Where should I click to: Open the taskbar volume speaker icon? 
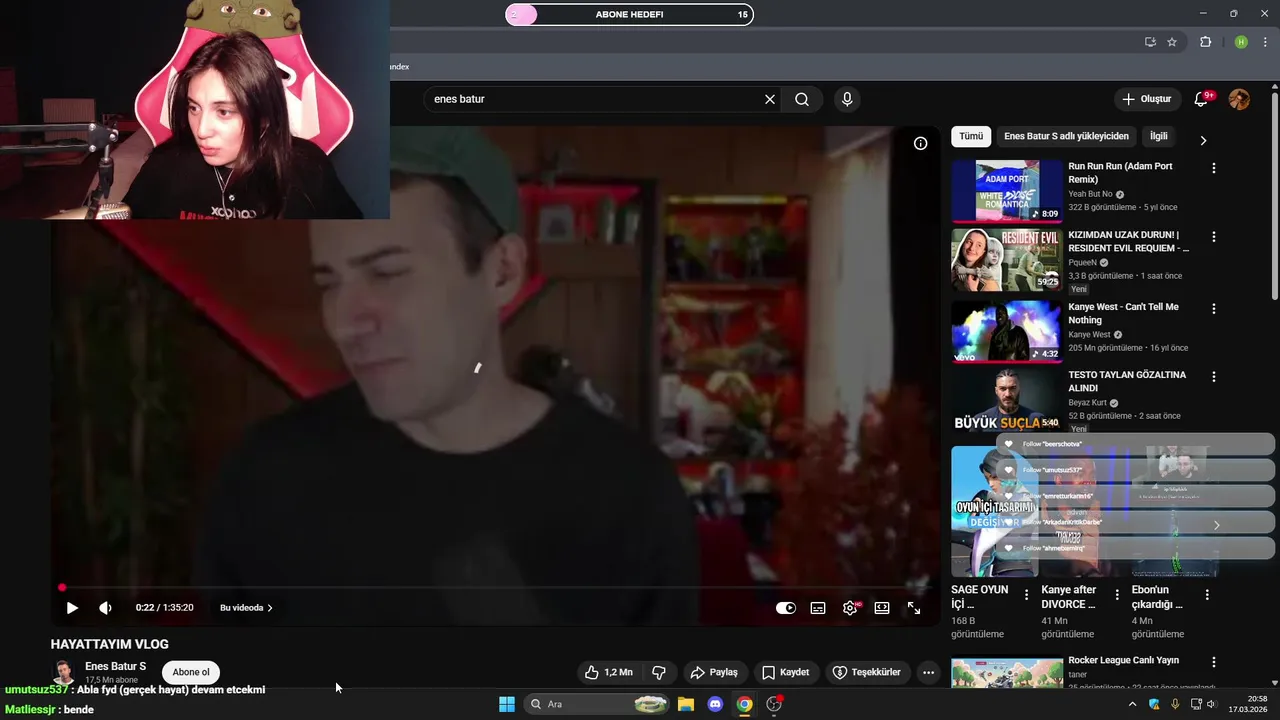(1212, 704)
